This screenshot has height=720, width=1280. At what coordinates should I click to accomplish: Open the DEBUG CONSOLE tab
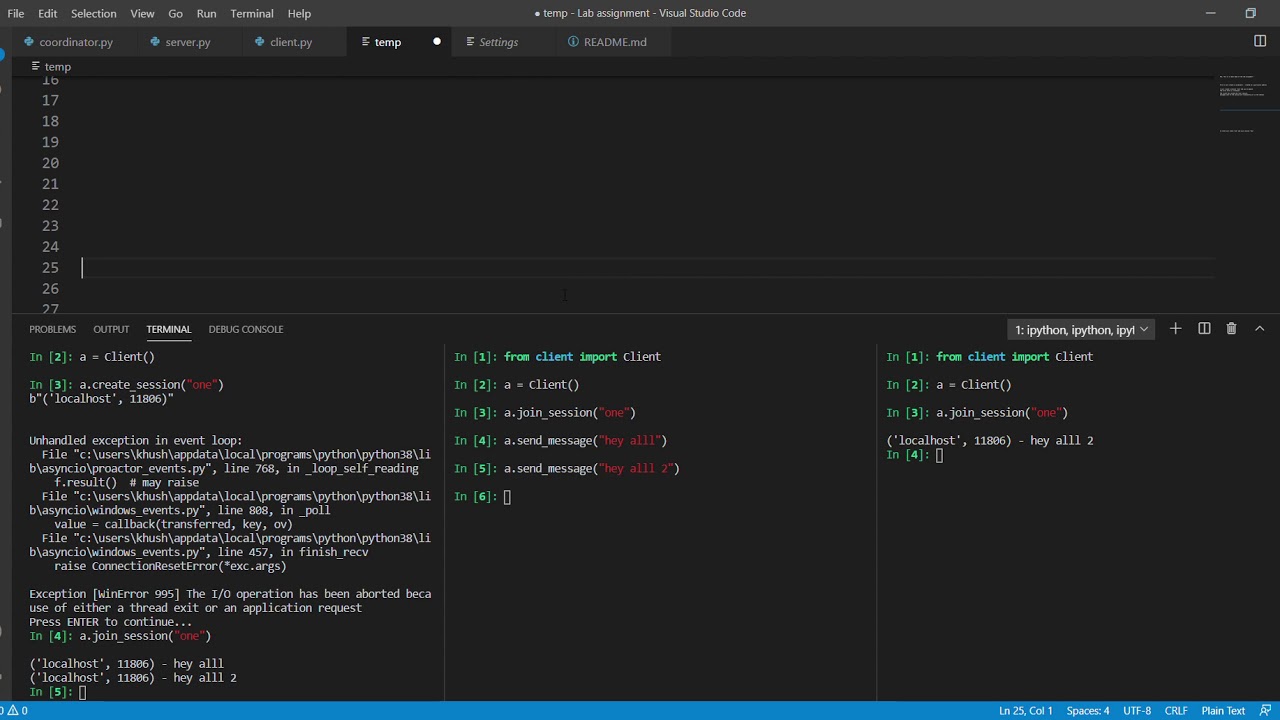(x=245, y=329)
